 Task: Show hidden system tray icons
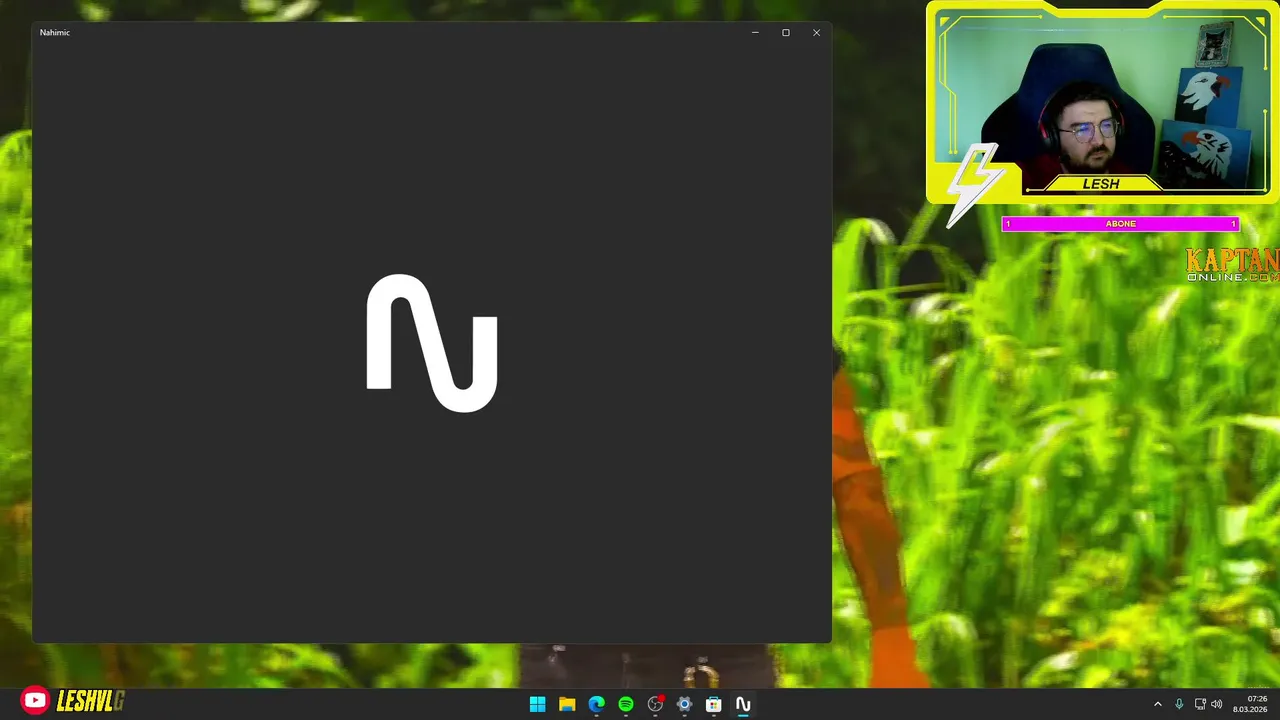[x=1158, y=704]
